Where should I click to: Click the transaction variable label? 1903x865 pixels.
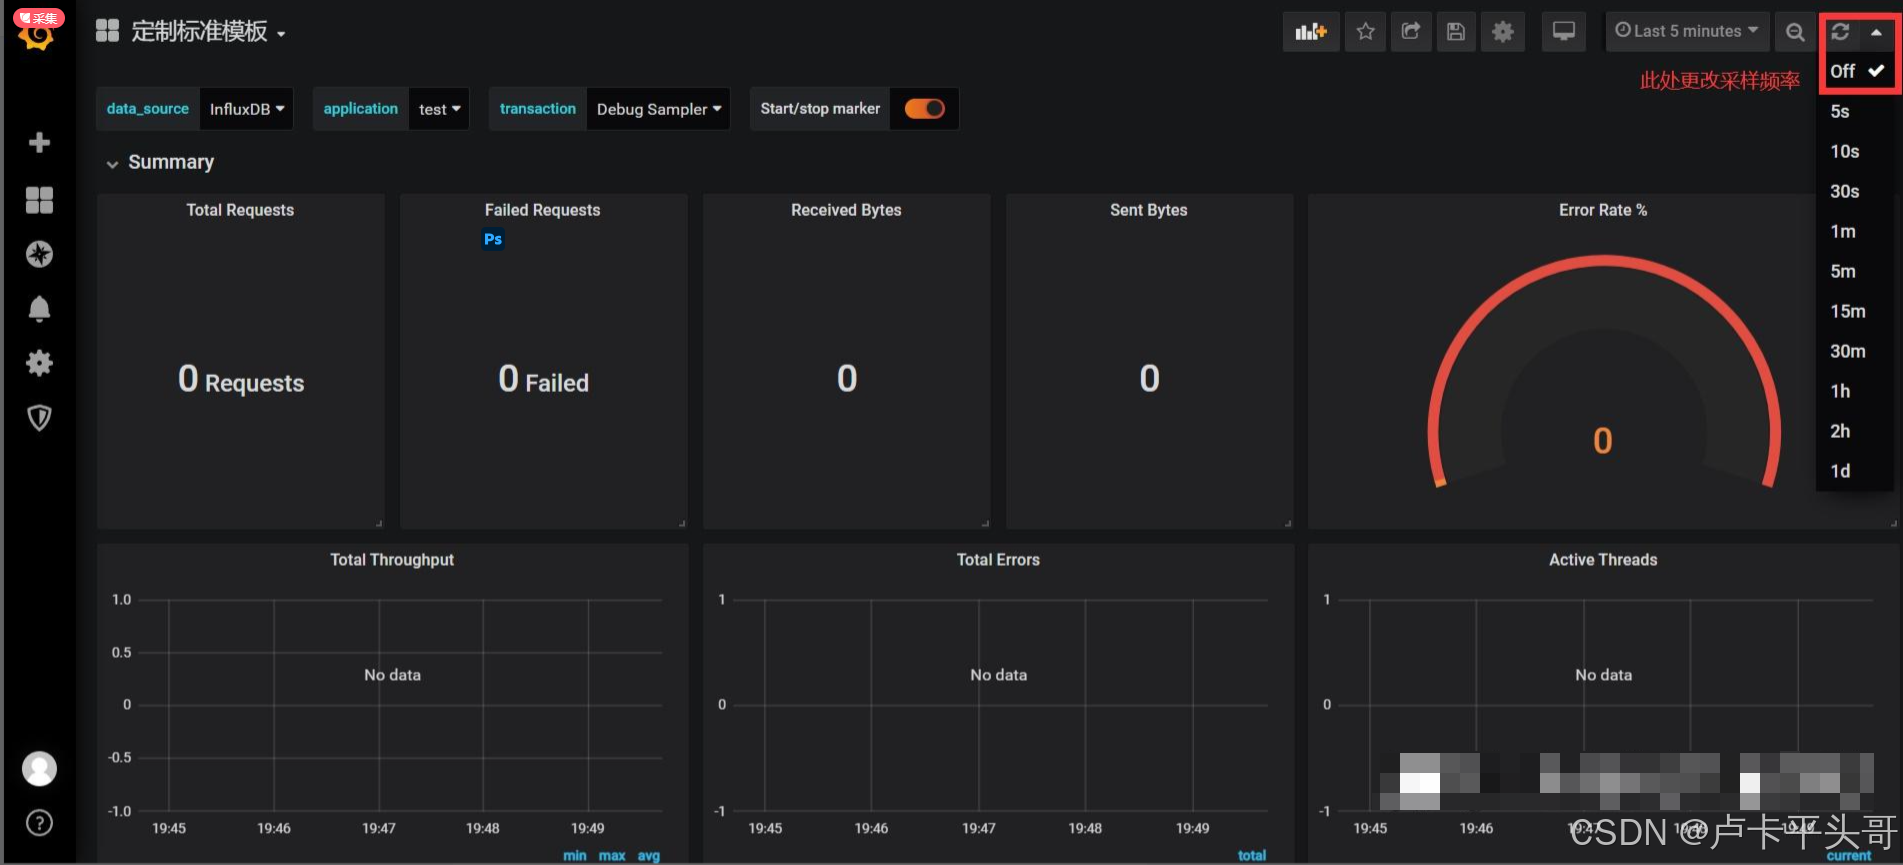[538, 109]
